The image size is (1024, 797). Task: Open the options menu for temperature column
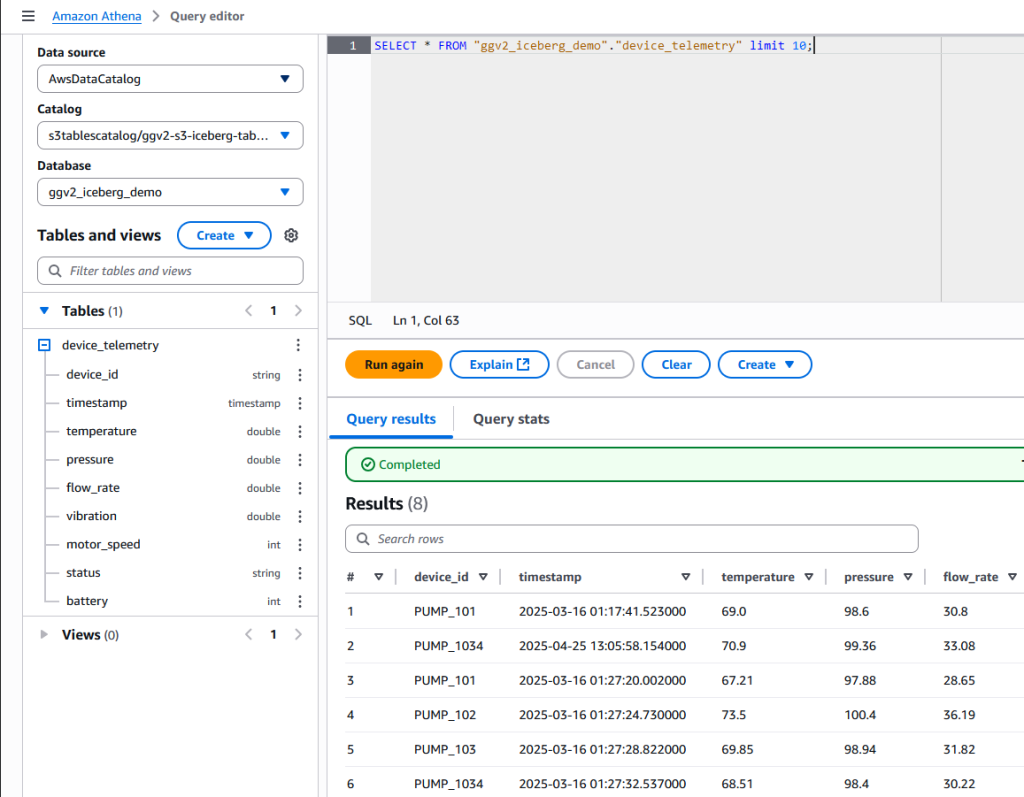point(297,431)
